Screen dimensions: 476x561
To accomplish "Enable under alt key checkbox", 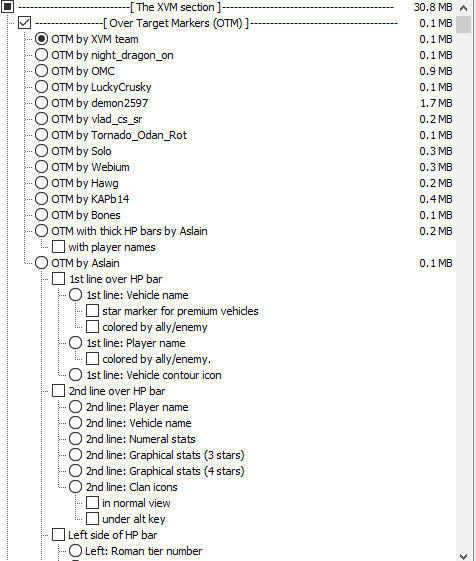I will point(92,519).
